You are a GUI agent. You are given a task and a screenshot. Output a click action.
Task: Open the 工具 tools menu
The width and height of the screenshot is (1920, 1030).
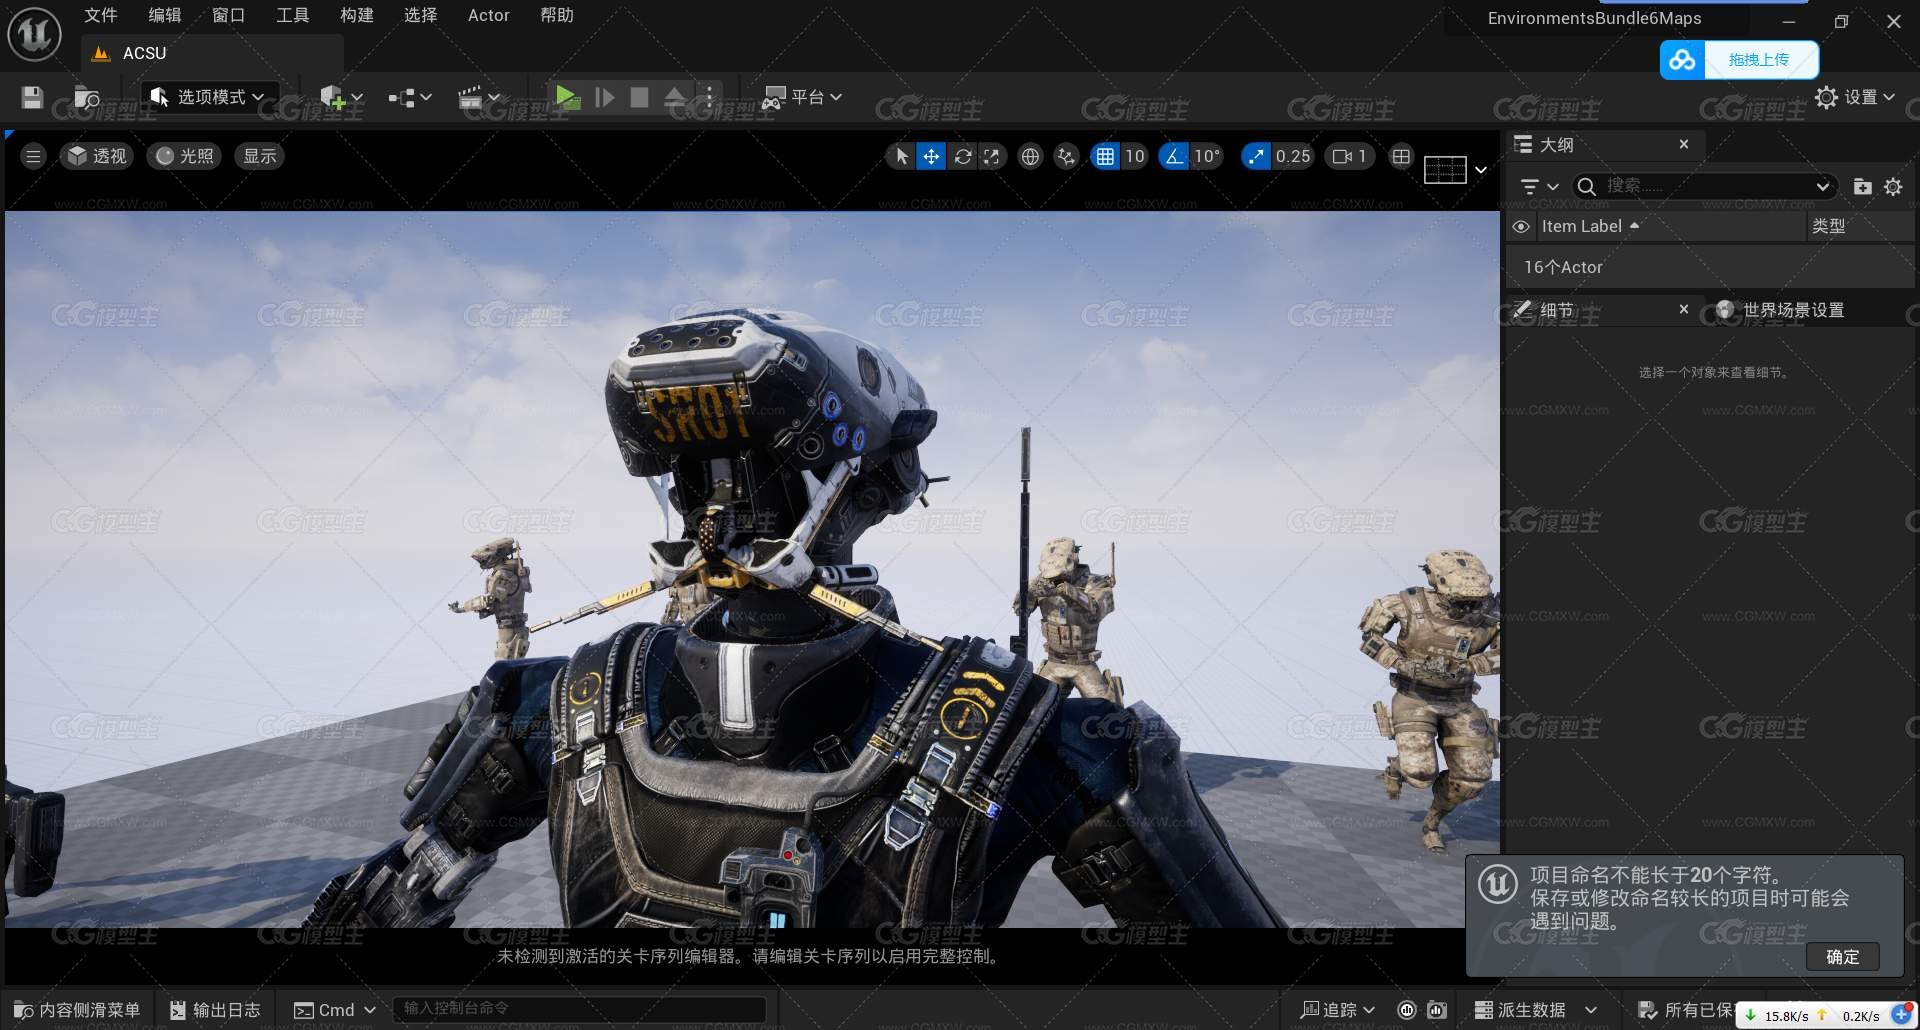[293, 15]
